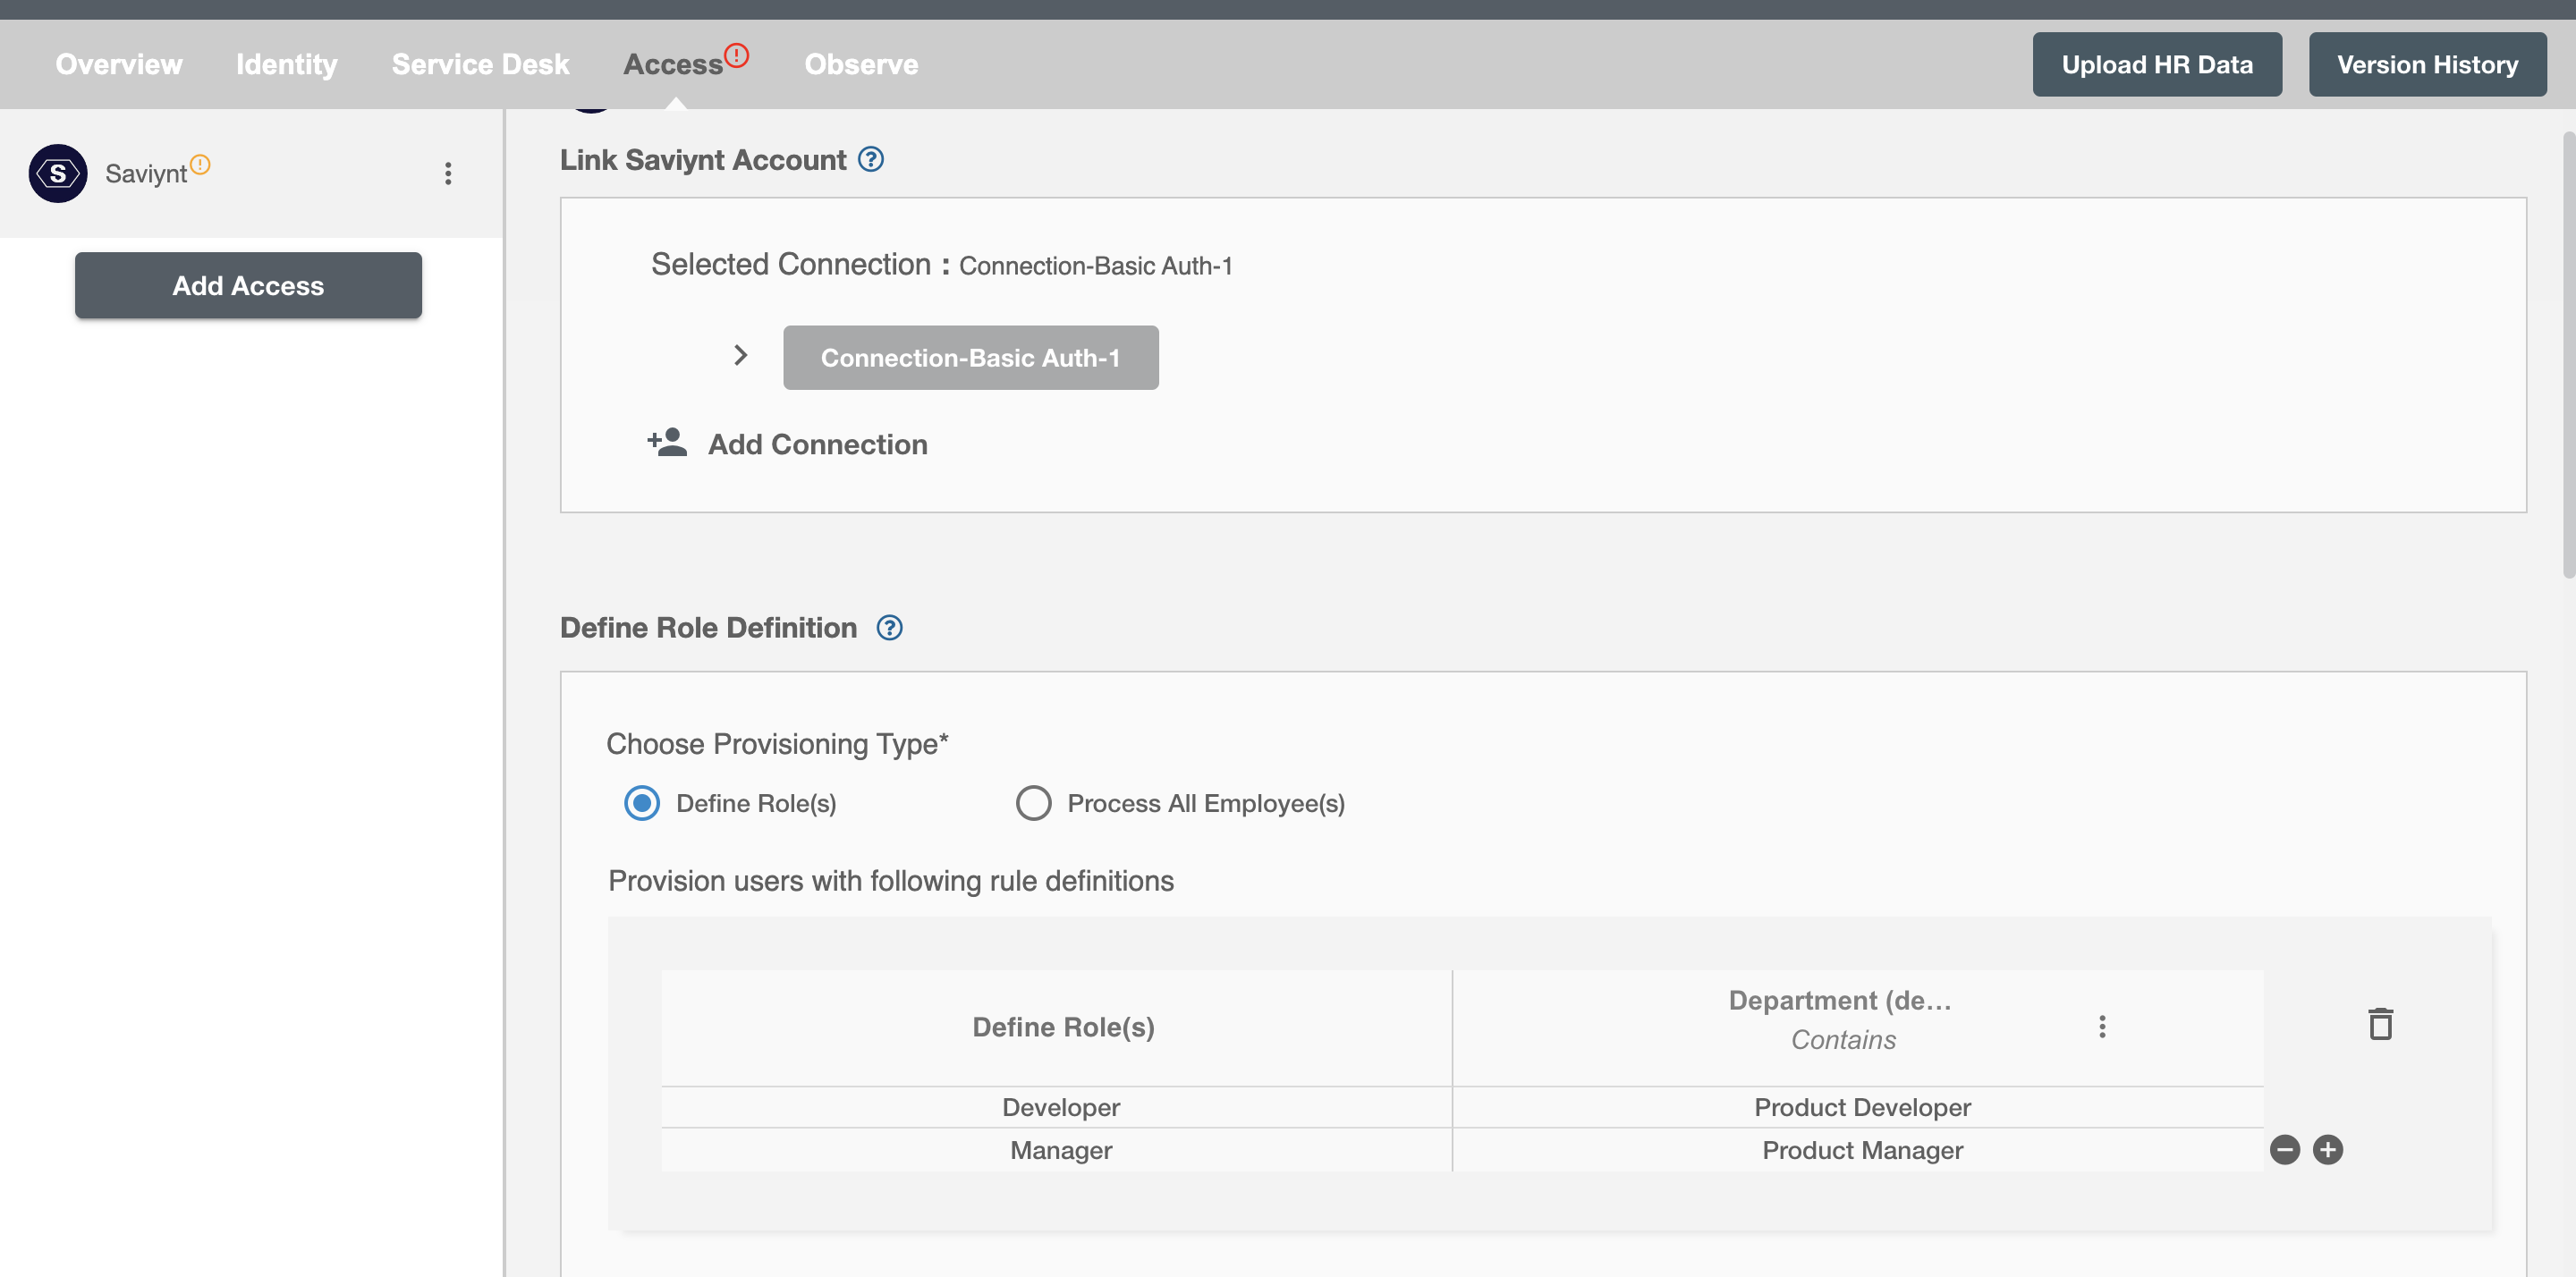Image resolution: width=2576 pixels, height=1277 pixels.
Task: Click the three-dot options icon in the Department column
Action: coord(2103,1028)
